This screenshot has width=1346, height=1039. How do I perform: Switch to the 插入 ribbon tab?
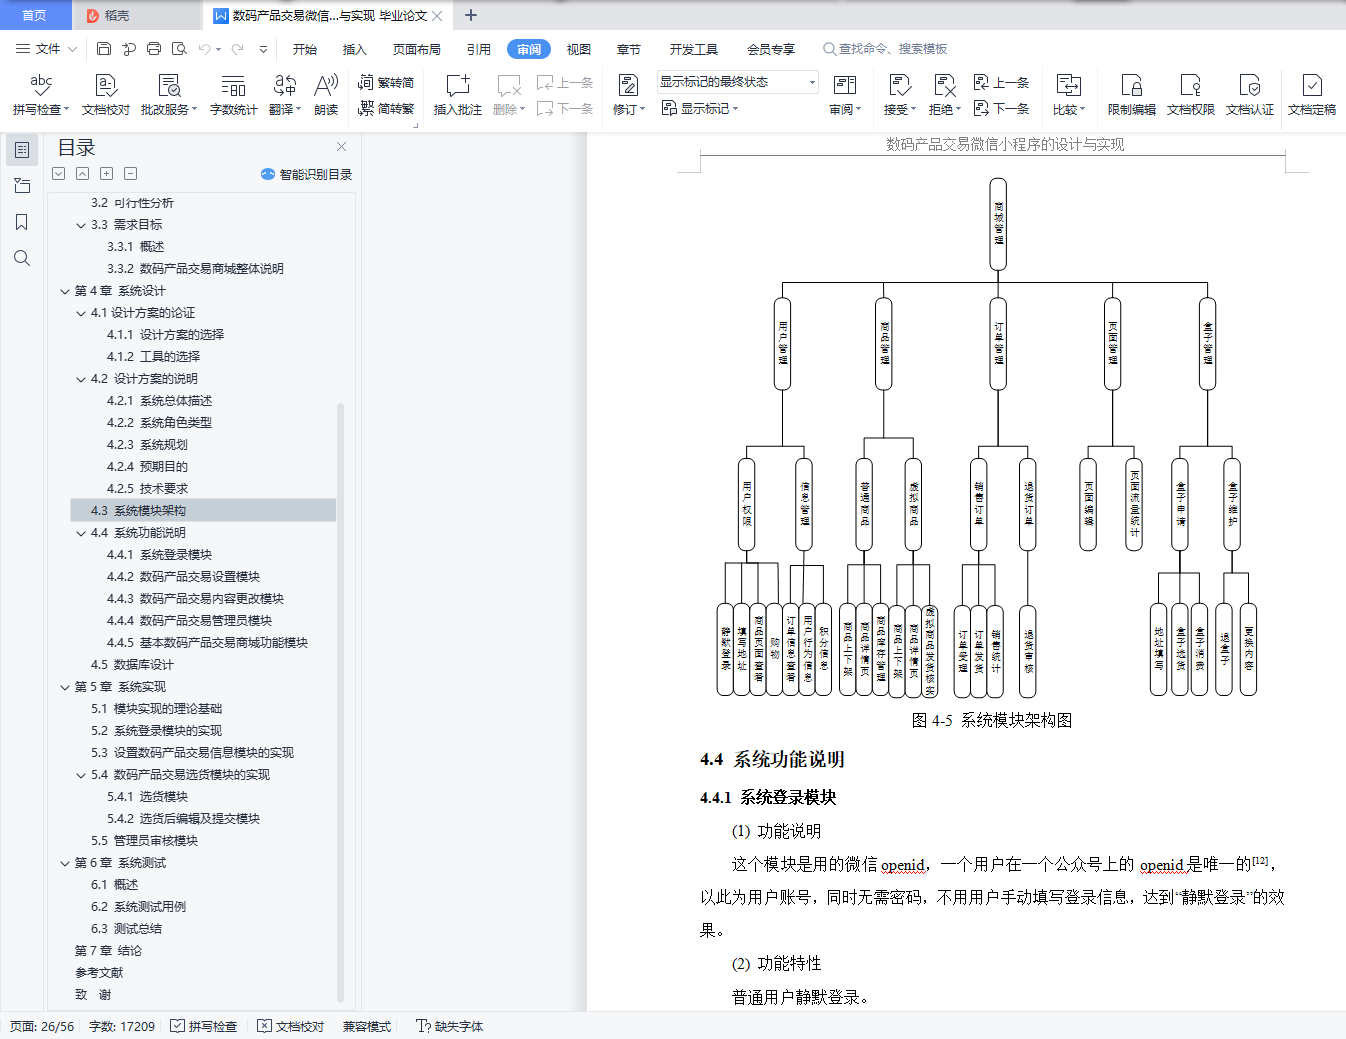click(355, 49)
